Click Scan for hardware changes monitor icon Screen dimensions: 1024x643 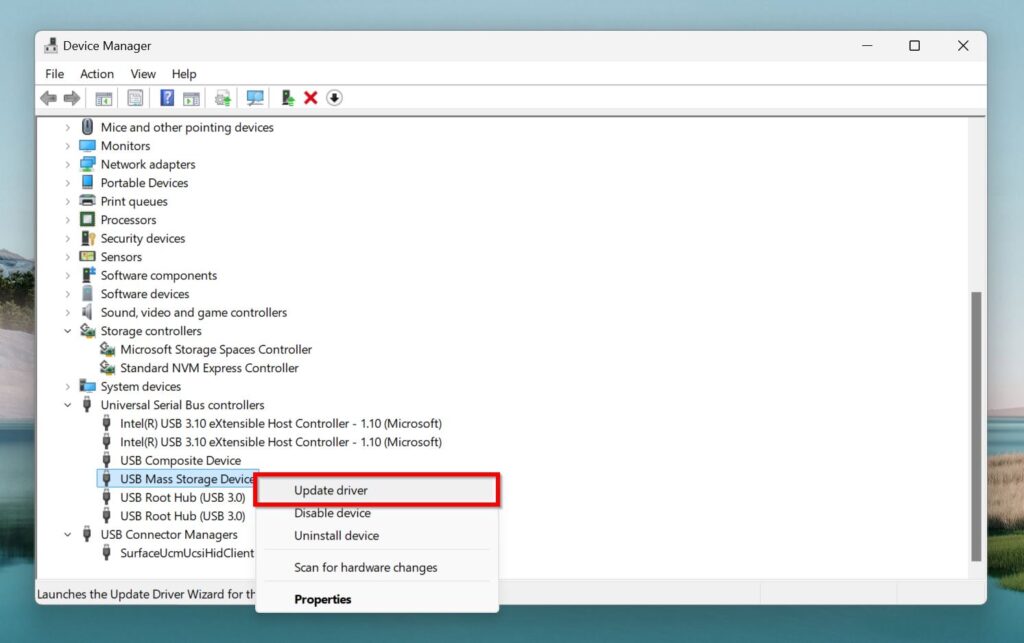(x=255, y=98)
